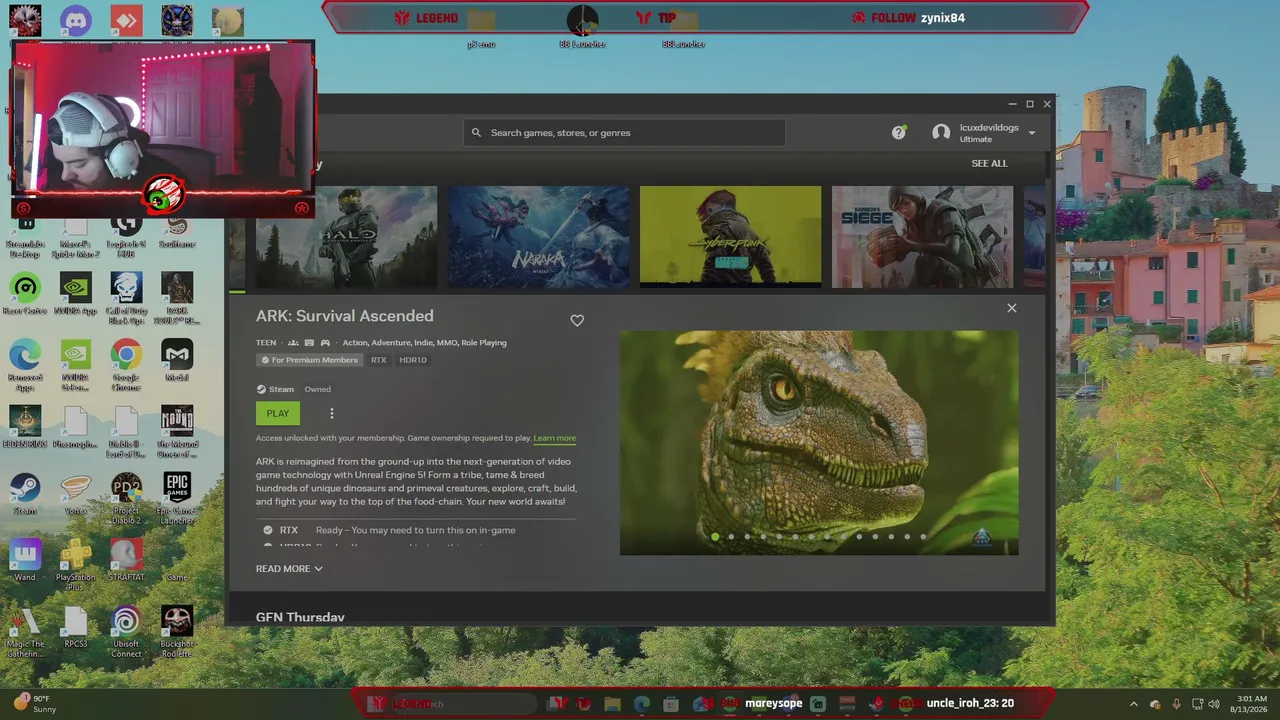
Task: Open the Learn more link about game ownership
Action: tap(555, 438)
